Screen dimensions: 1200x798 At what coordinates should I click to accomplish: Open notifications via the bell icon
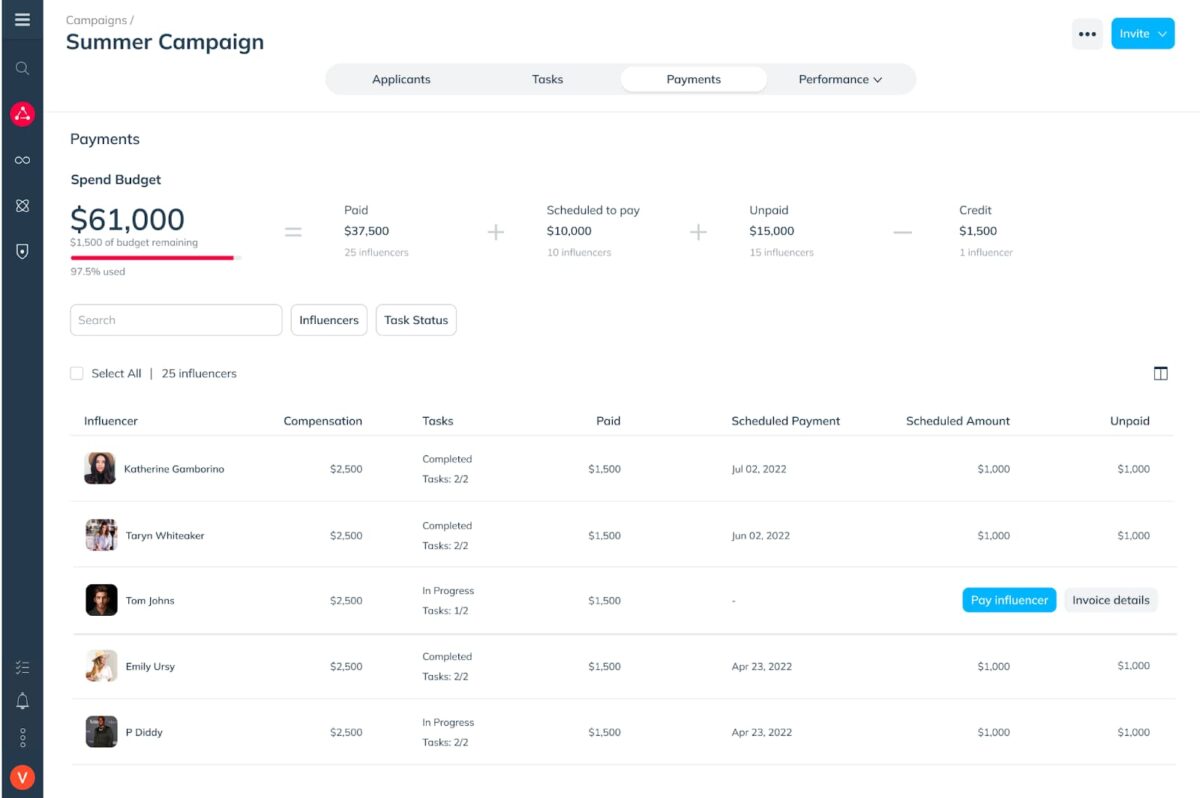pyautogui.click(x=22, y=701)
